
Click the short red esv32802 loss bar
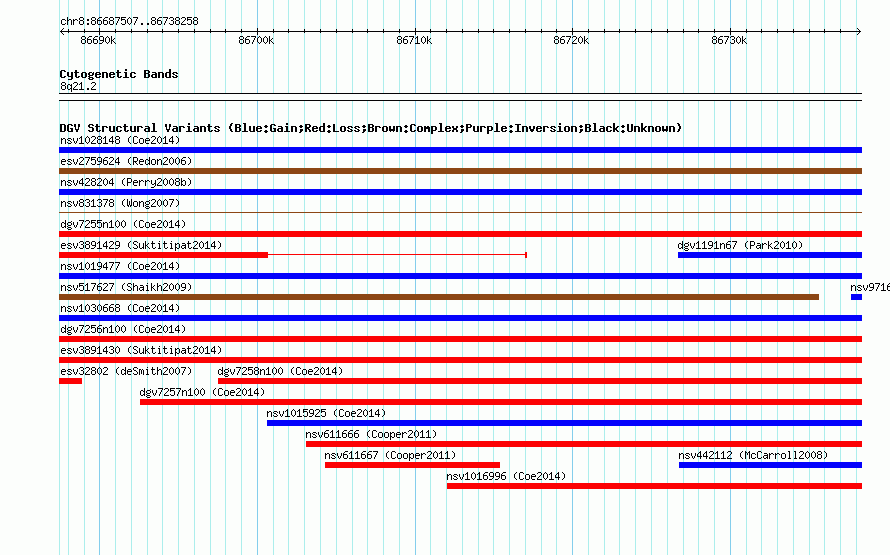coord(70,381)
